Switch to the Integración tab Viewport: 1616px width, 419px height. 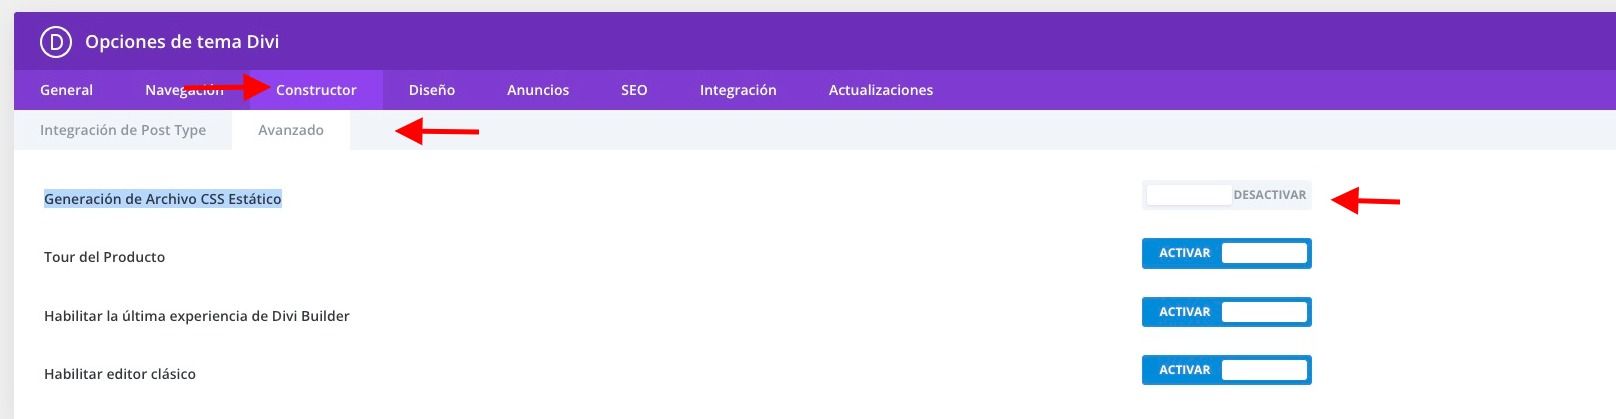coord(738,90)
